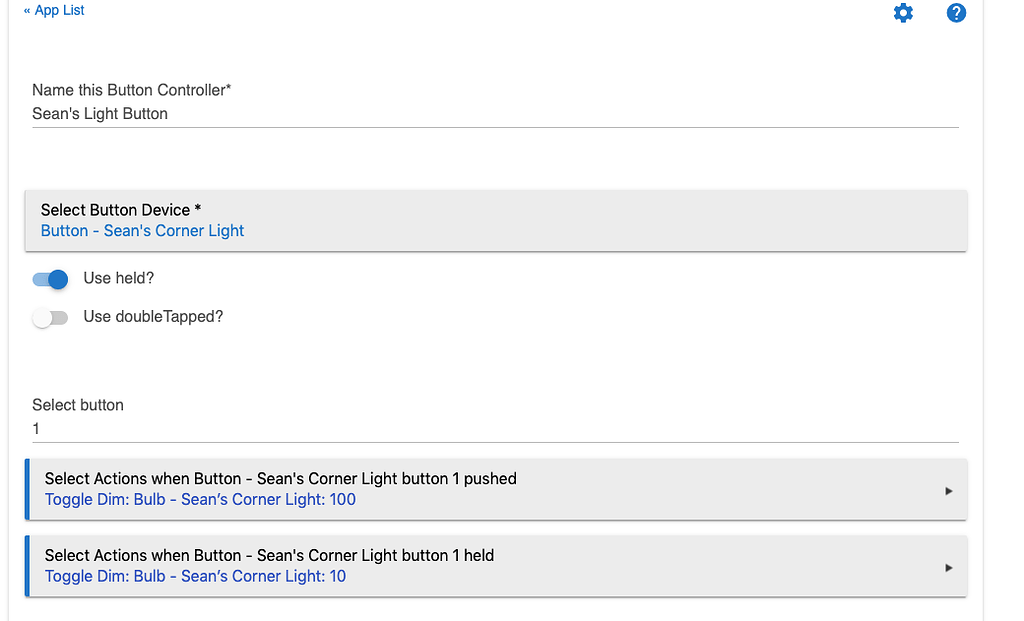The width and height of the screenshot is (1024, 621).
Task: Expand actions for button 1 pushed
Action: (280, 479)
